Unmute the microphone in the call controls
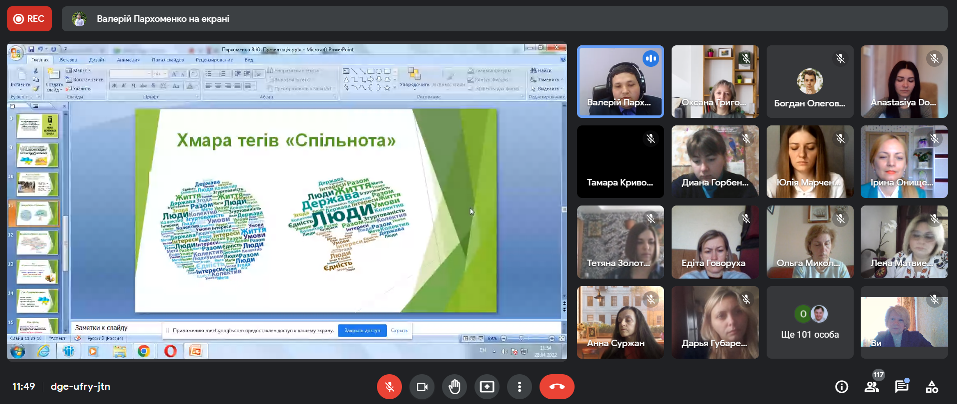 [x=390, y=386]
